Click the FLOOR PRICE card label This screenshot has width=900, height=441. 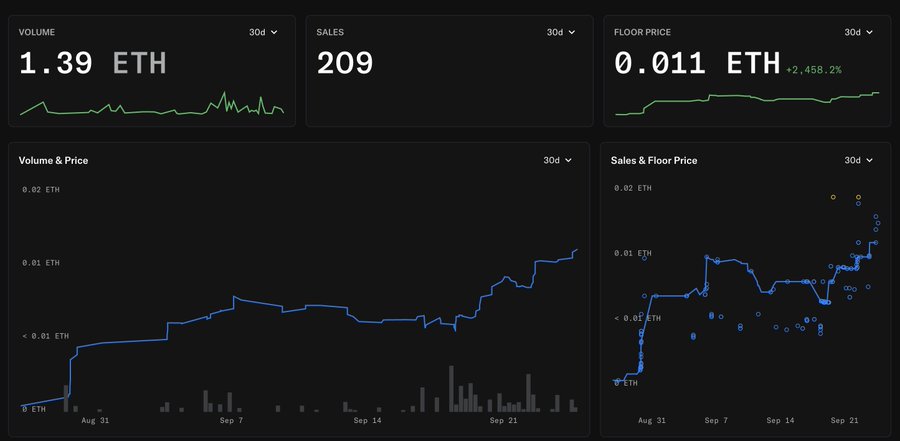pyautogui.click(x=642, y=32)
